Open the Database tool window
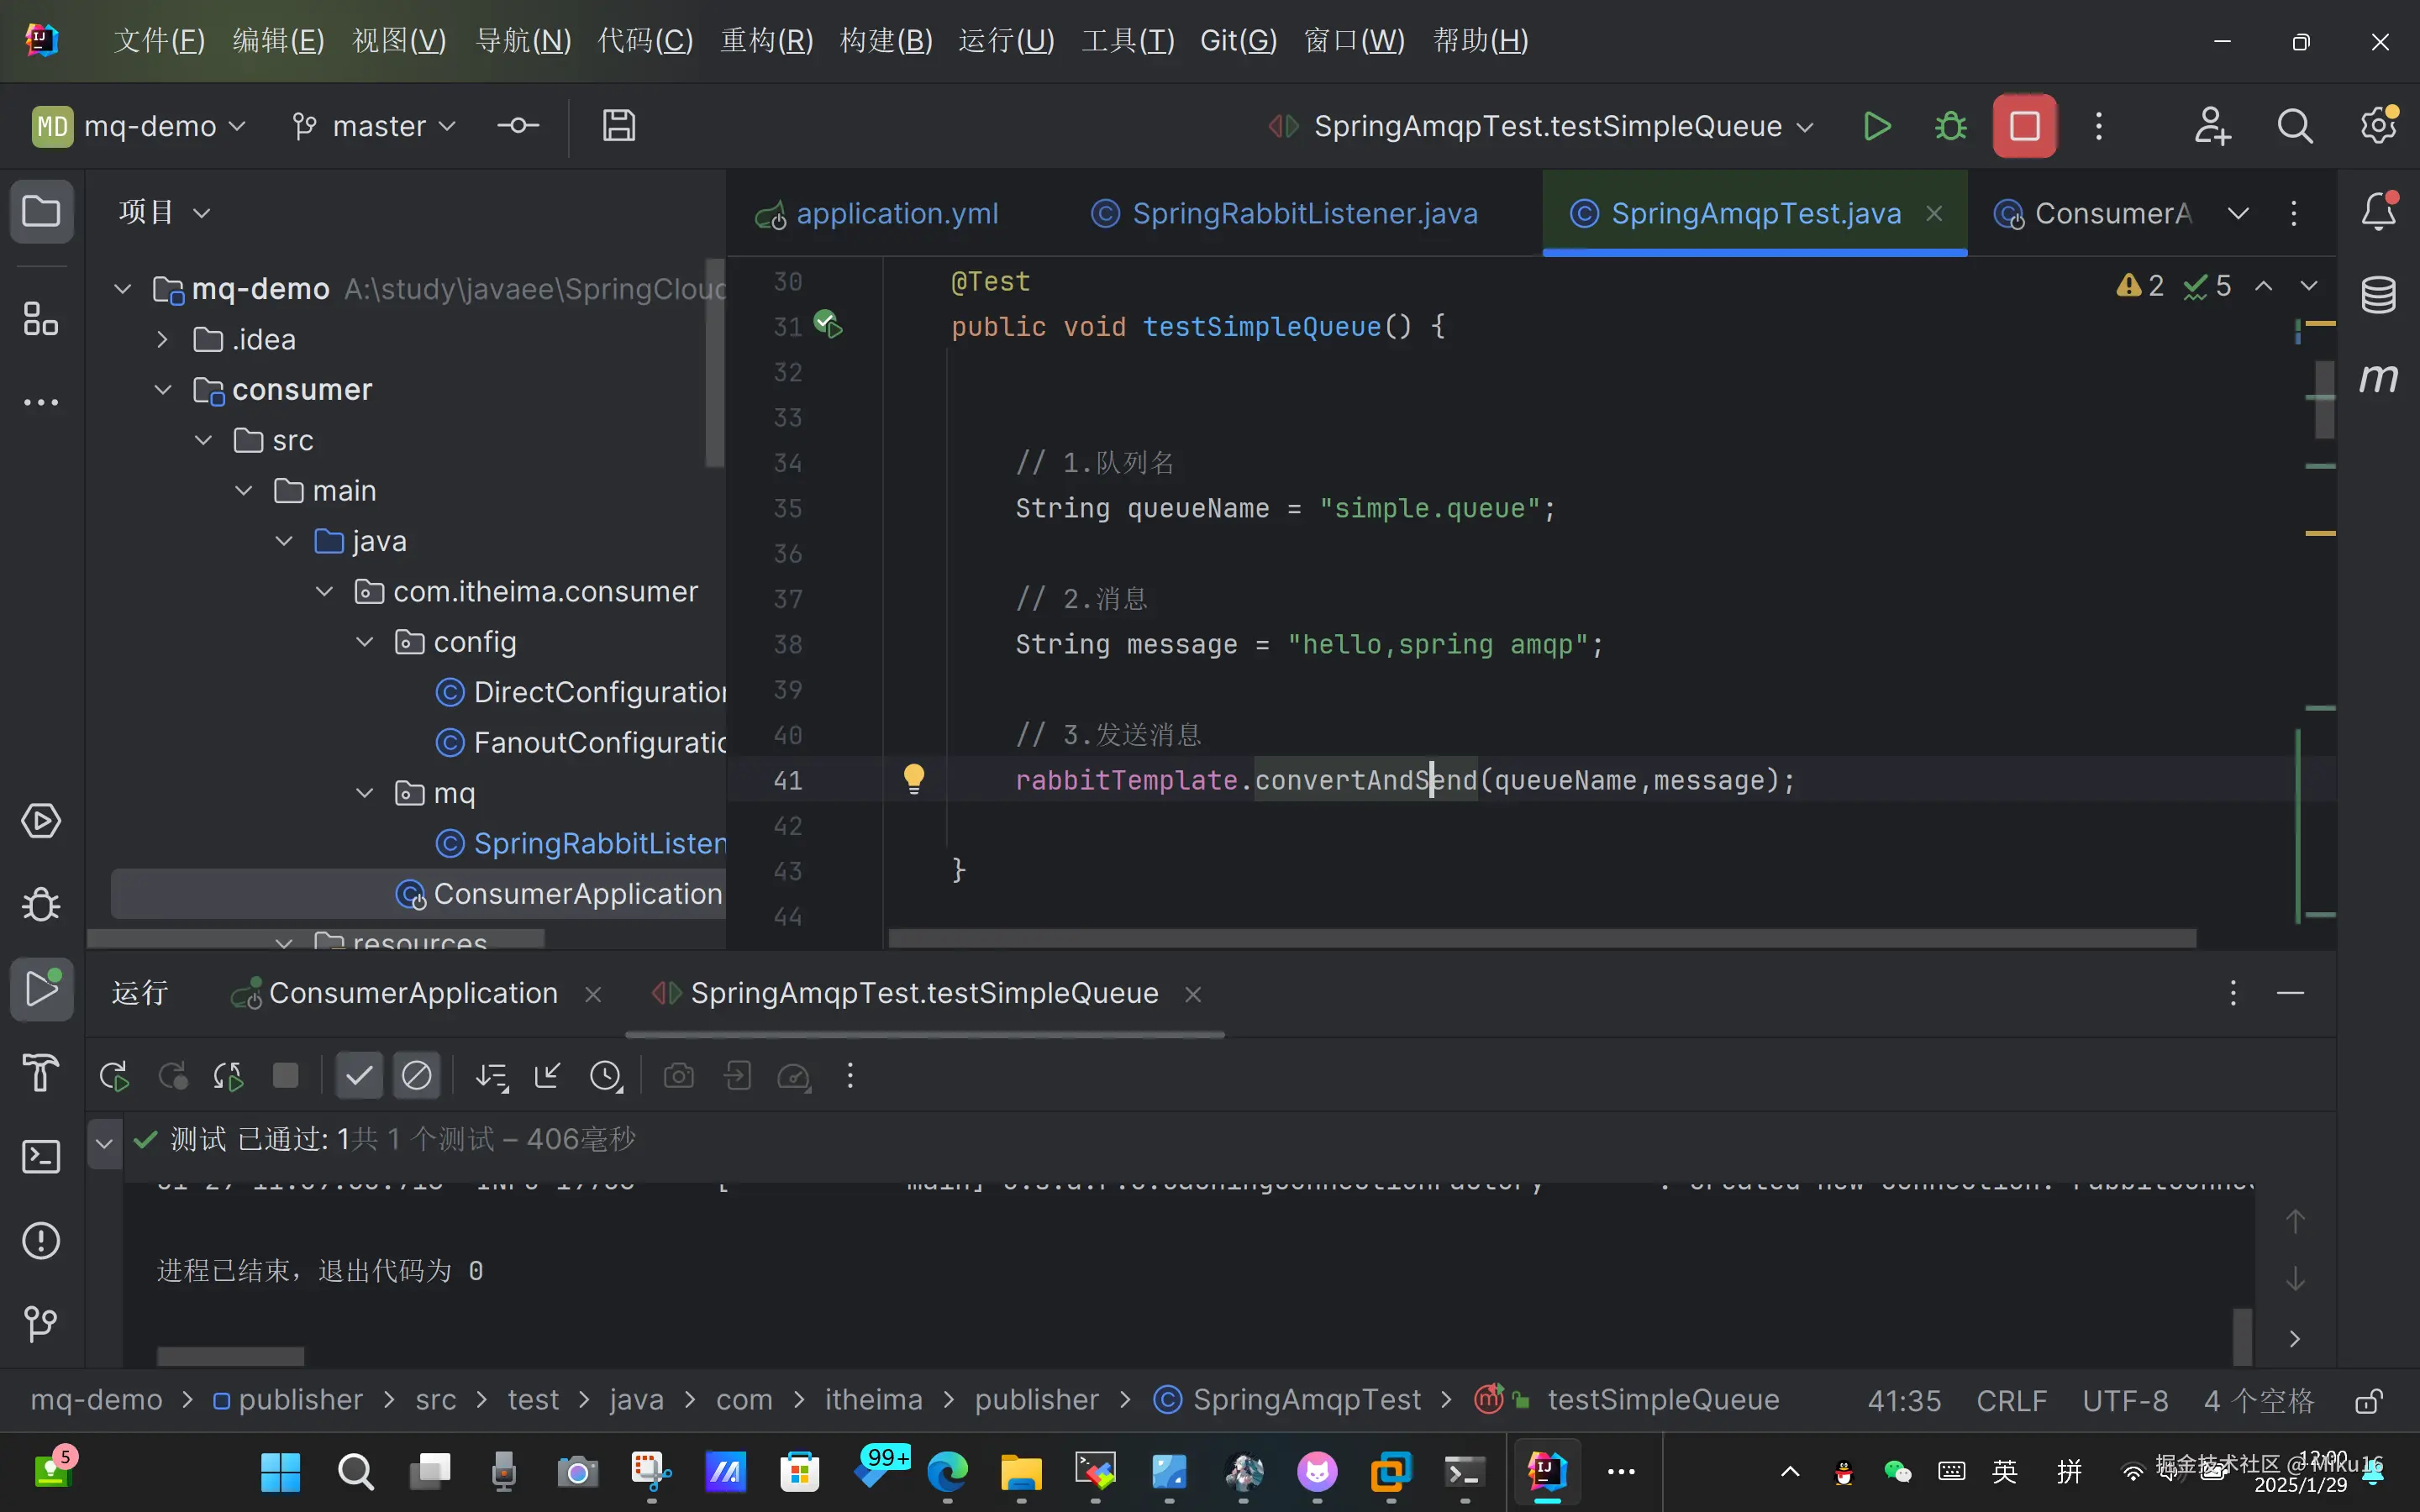Viewport: 2420px width, 1512px height. click(2378, 295)
